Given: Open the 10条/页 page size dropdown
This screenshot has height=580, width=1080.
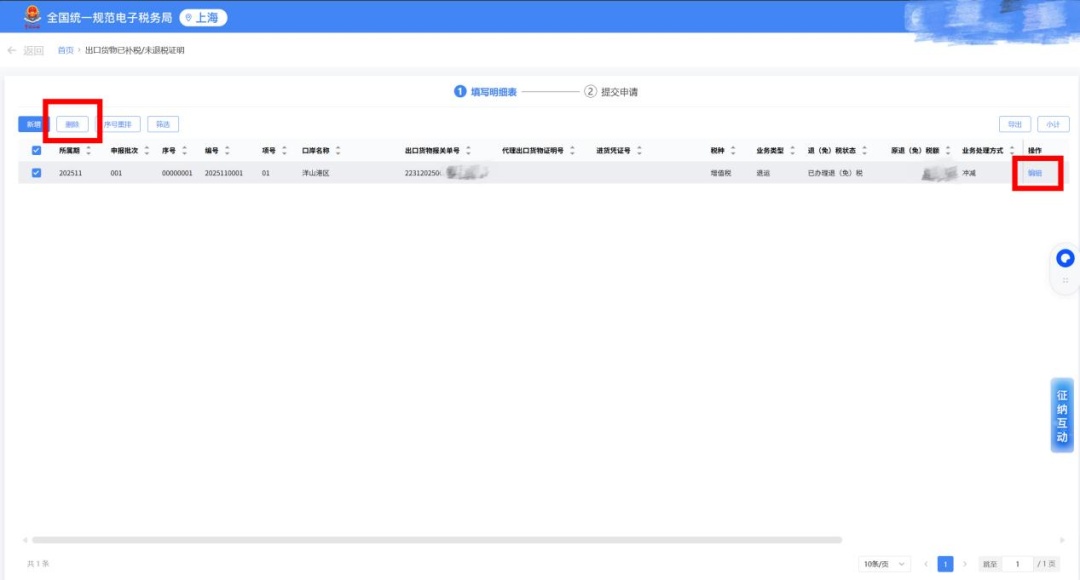Looking at the screenshot, I should [x=884, y=564].
